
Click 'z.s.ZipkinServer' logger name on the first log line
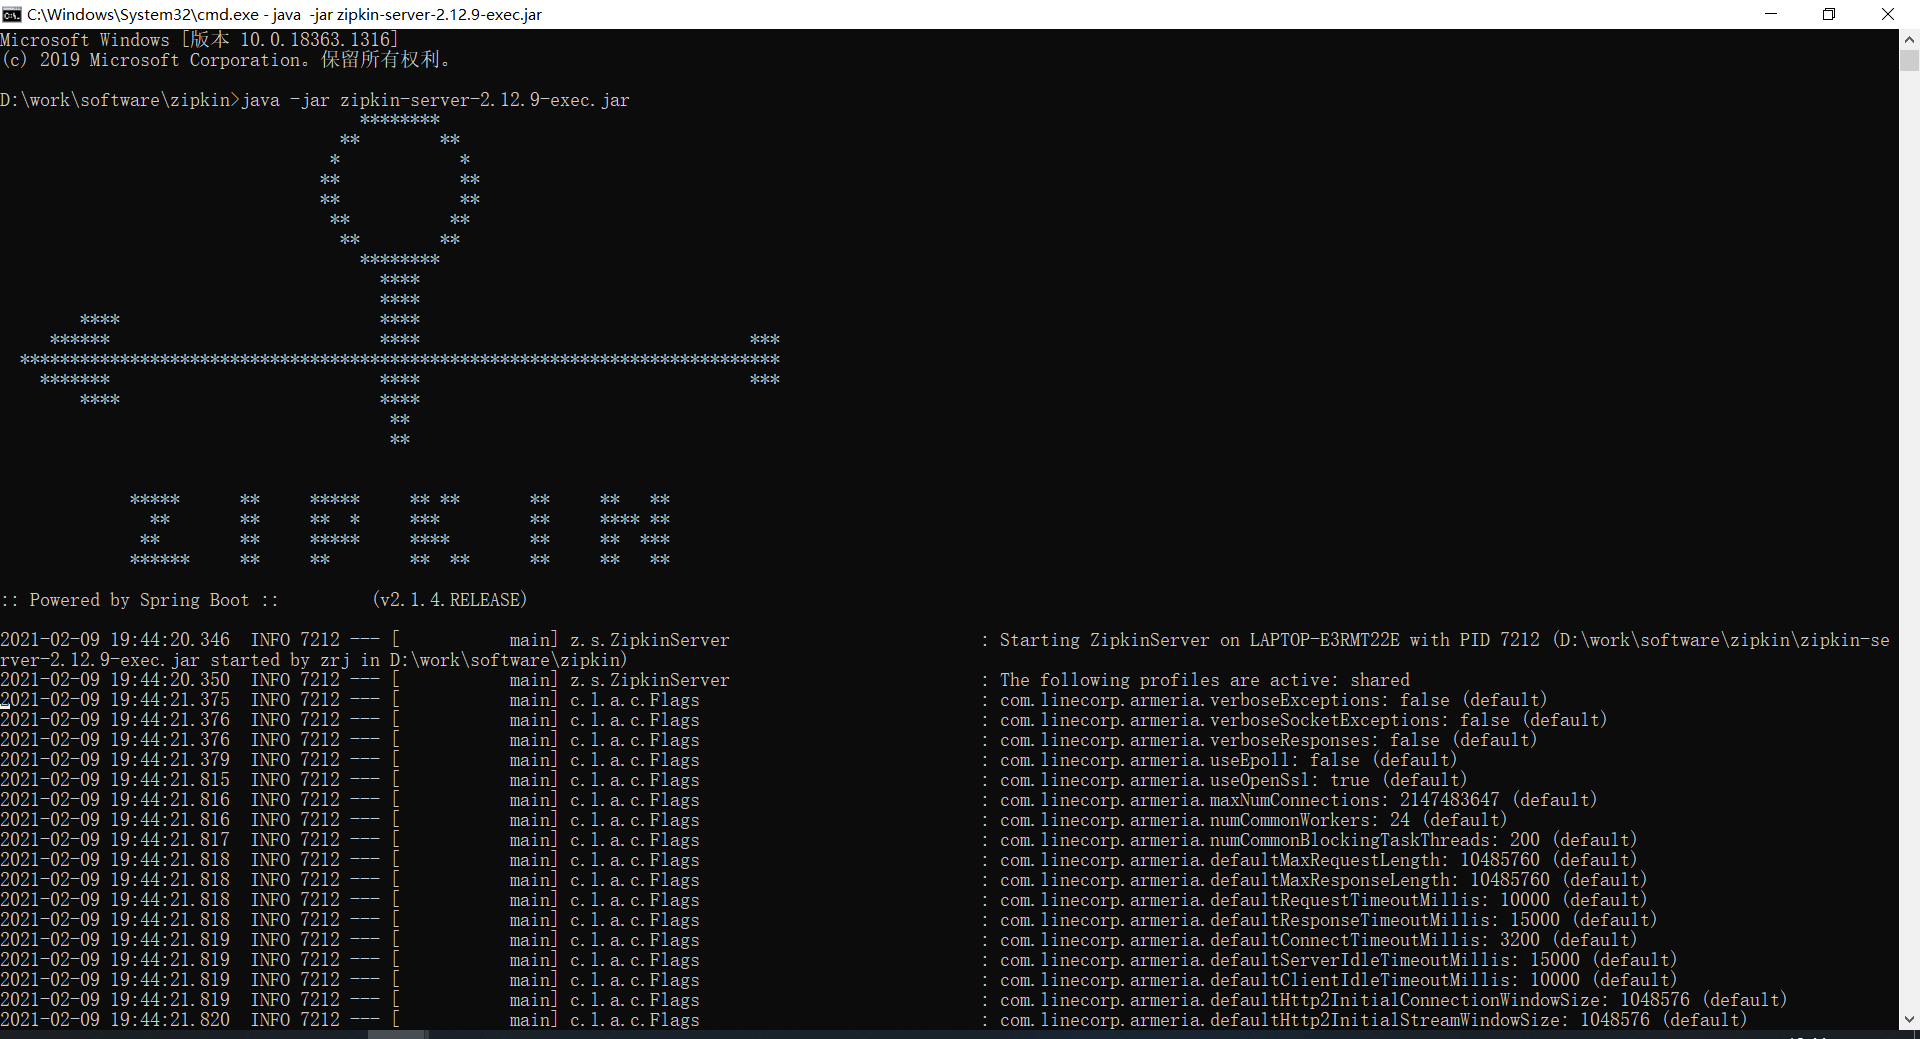[x=650, y=640]
